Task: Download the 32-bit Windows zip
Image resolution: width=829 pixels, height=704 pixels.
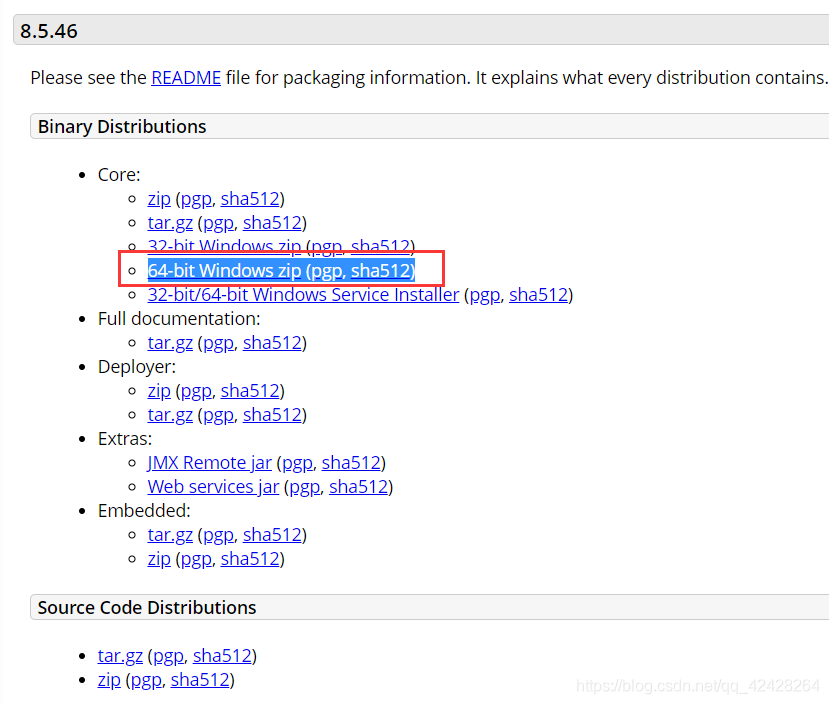Action: coord(224,247)
